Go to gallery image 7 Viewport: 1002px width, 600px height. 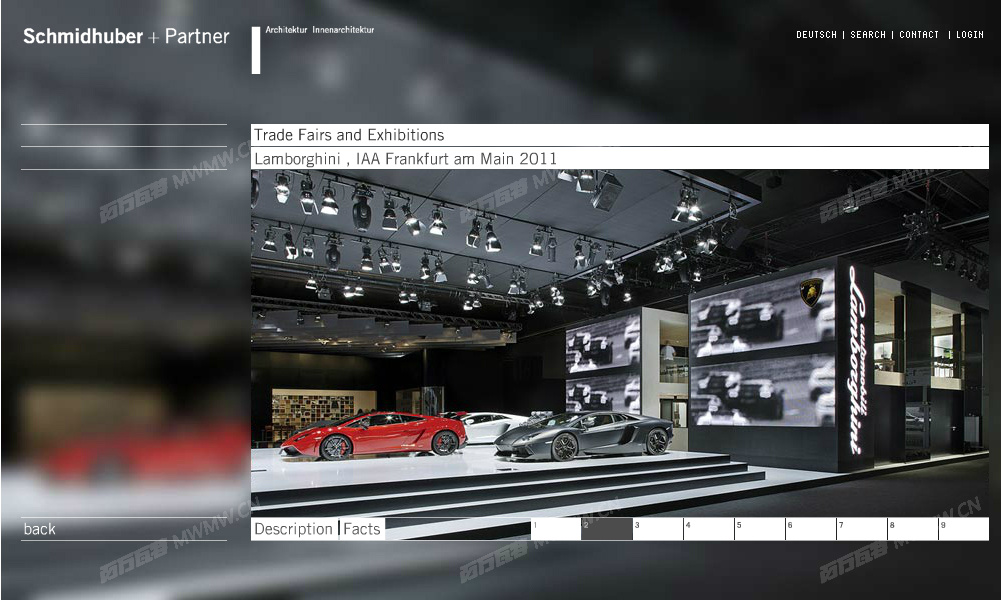click(x=862, y=529)
